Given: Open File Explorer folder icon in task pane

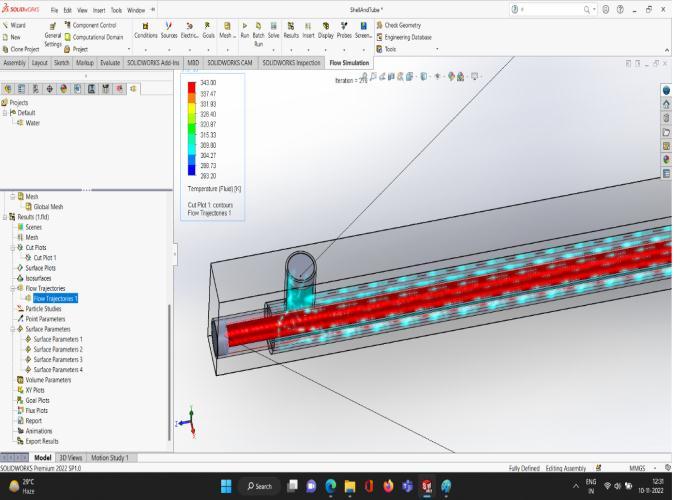Looking at the screenshot, I should (667, 132).
